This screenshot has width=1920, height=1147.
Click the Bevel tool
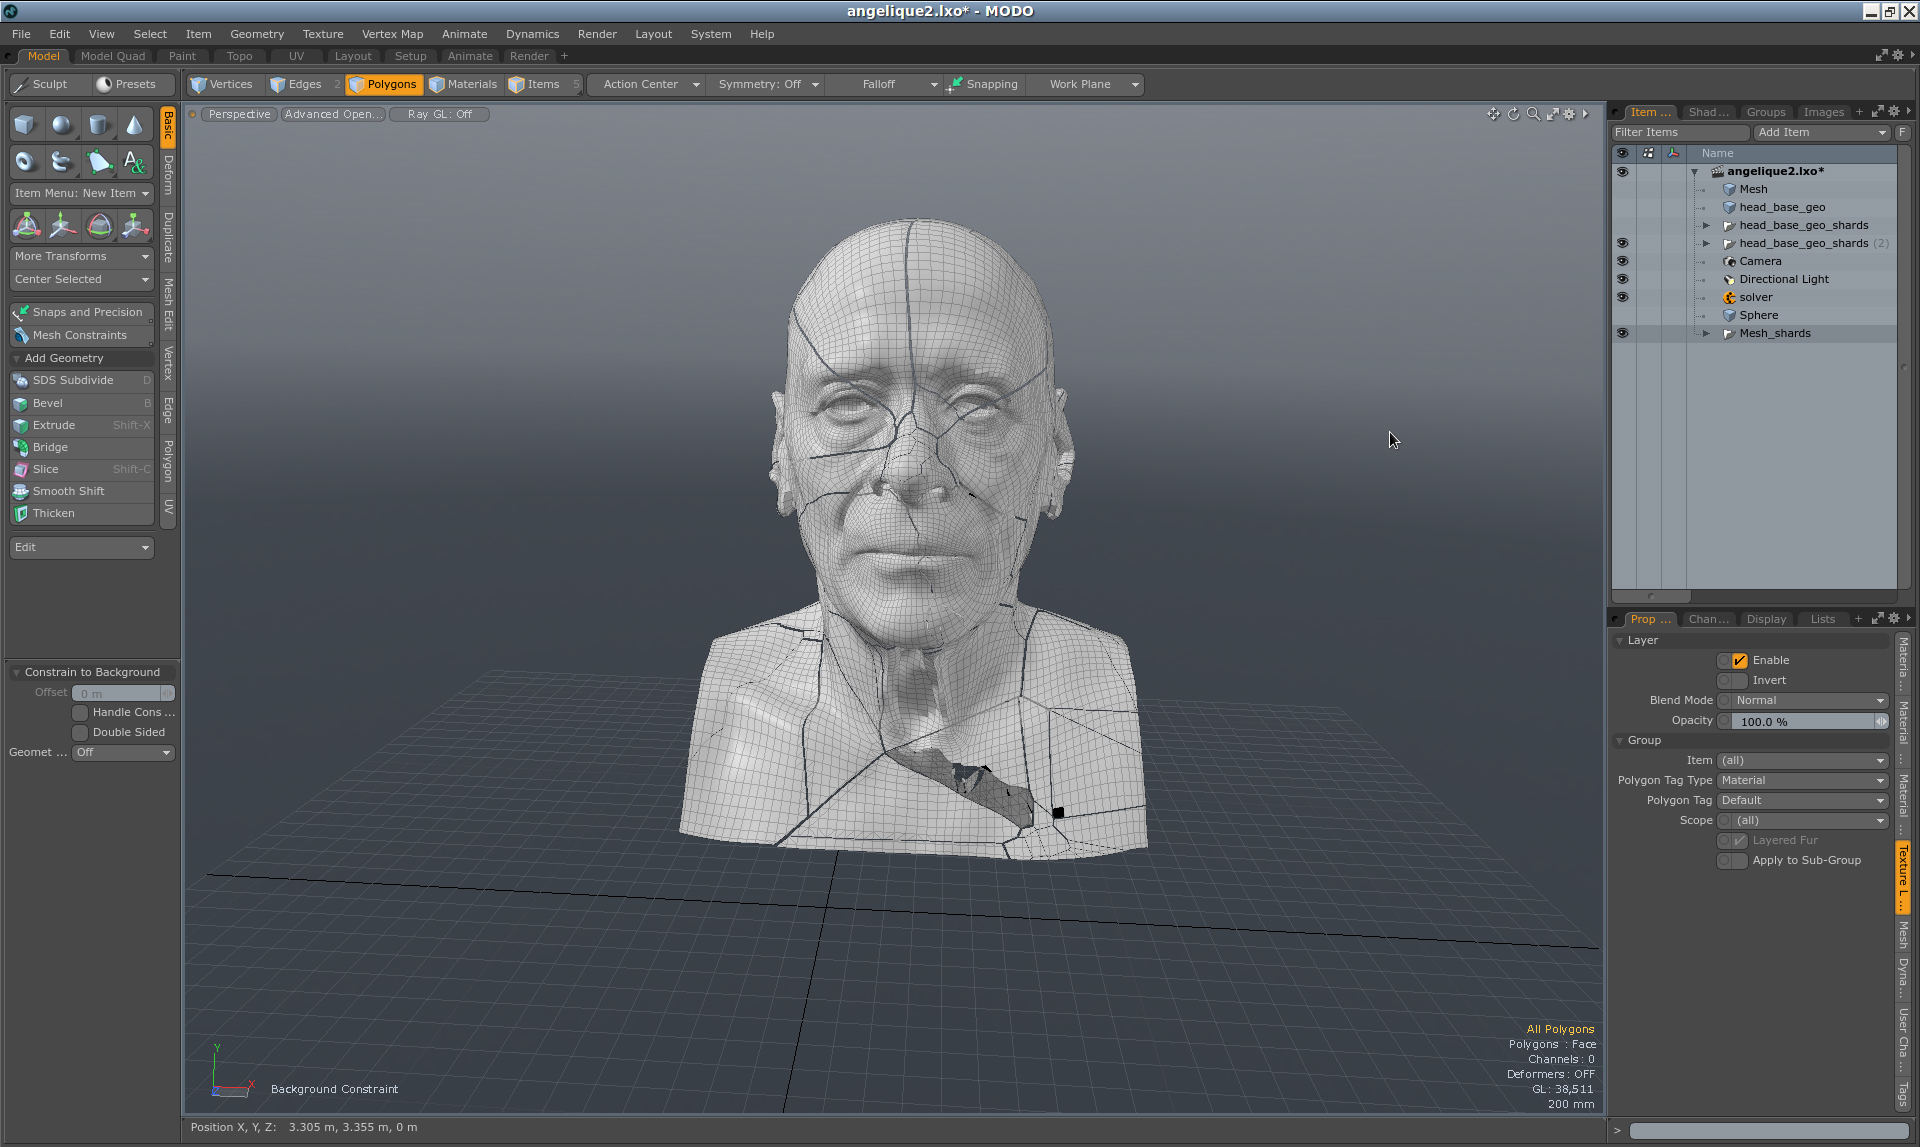pos(82,403)
